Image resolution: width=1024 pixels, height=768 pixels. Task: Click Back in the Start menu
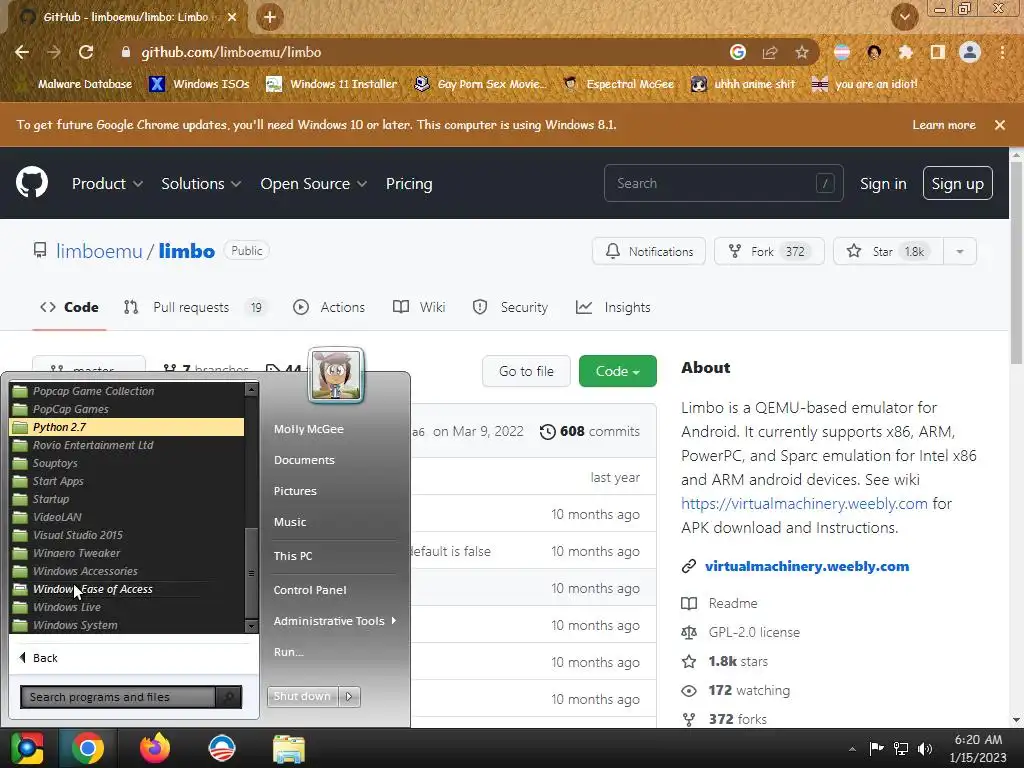[x=39, y=658]
